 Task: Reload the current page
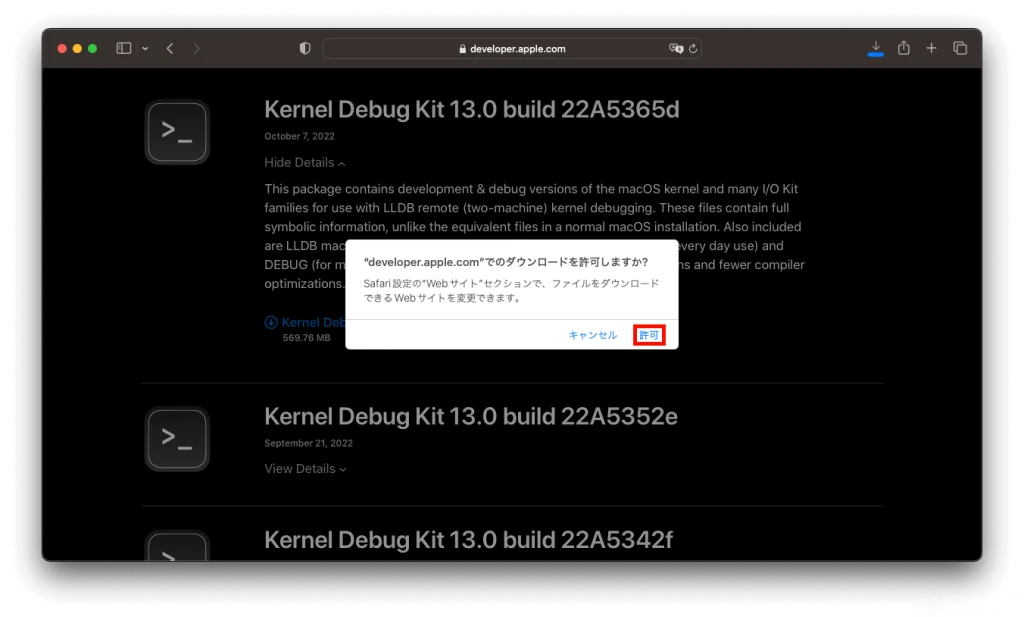(x=692, y=48)
